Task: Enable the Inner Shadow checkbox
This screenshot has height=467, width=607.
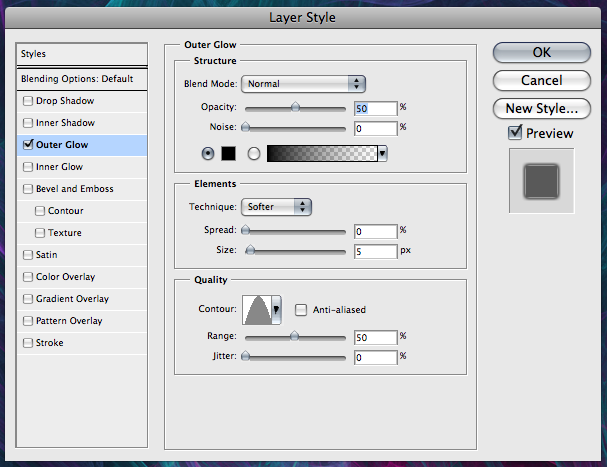Action: [x=28, y=123]
